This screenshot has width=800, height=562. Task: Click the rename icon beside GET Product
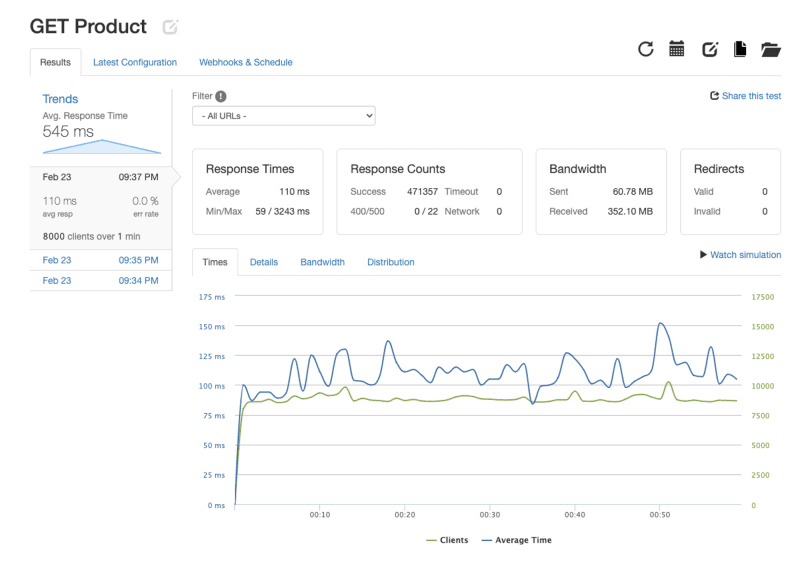tap(170, 27)
